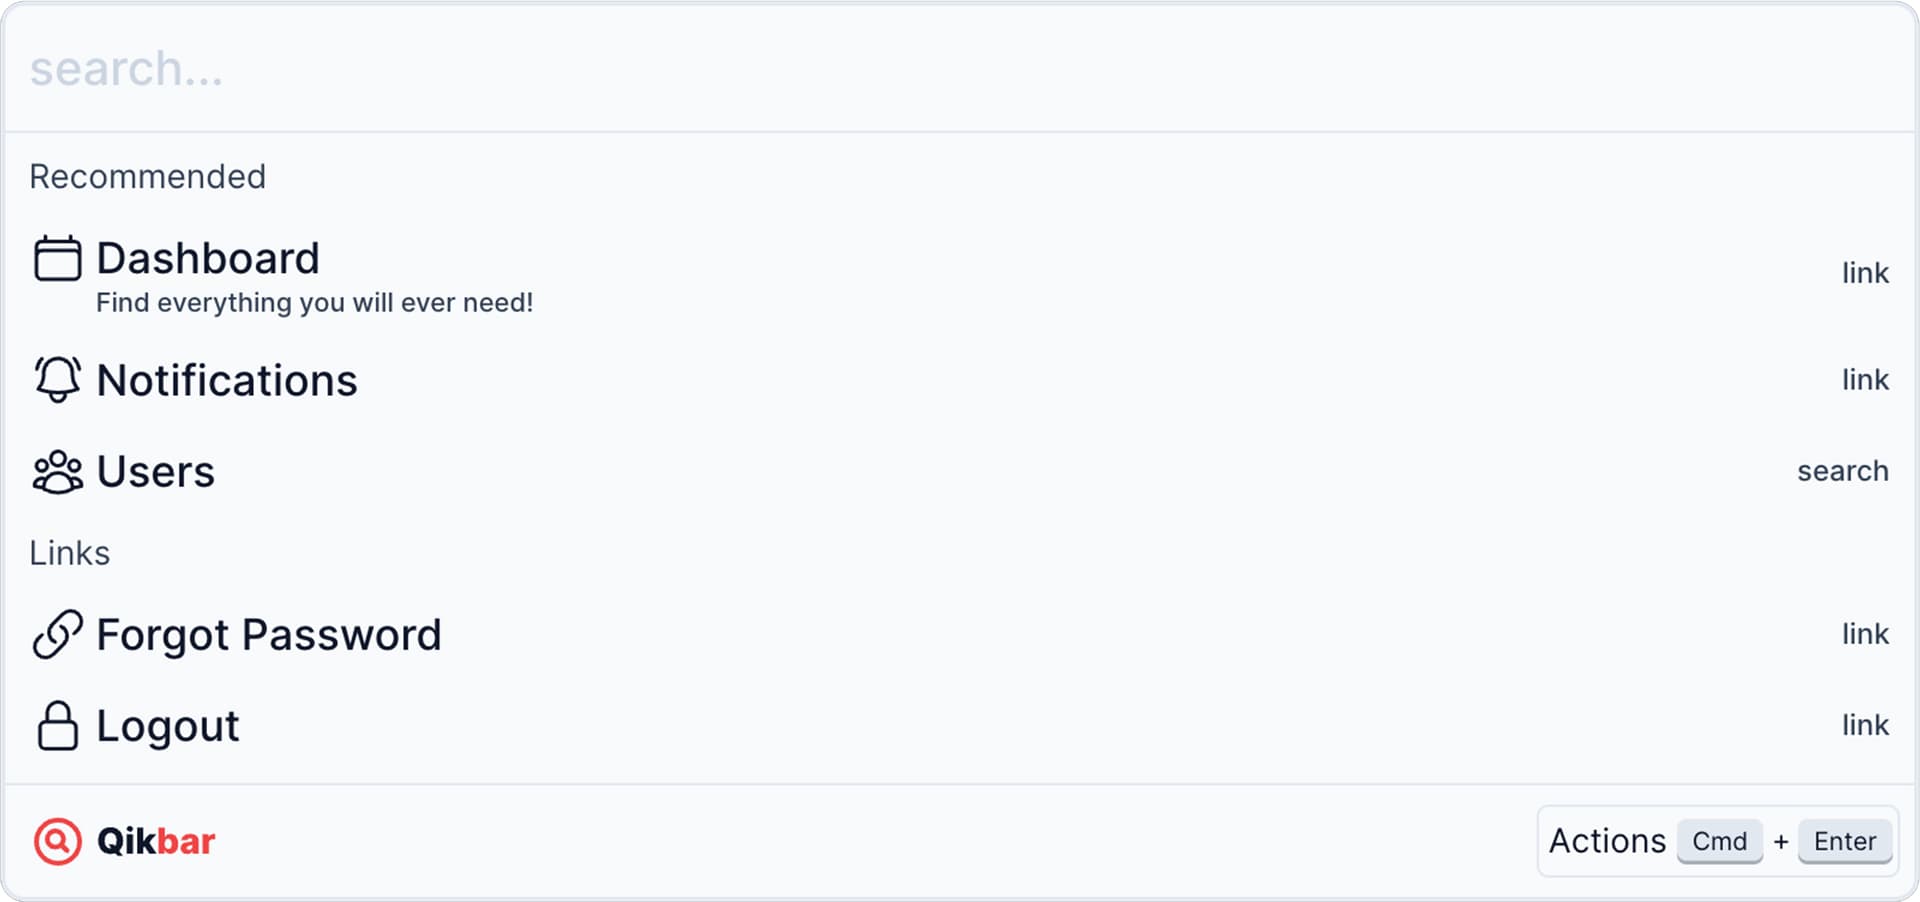Click the Qikbar brand name text
This screenshot has width=1920, height=902.
pos(156,842)
